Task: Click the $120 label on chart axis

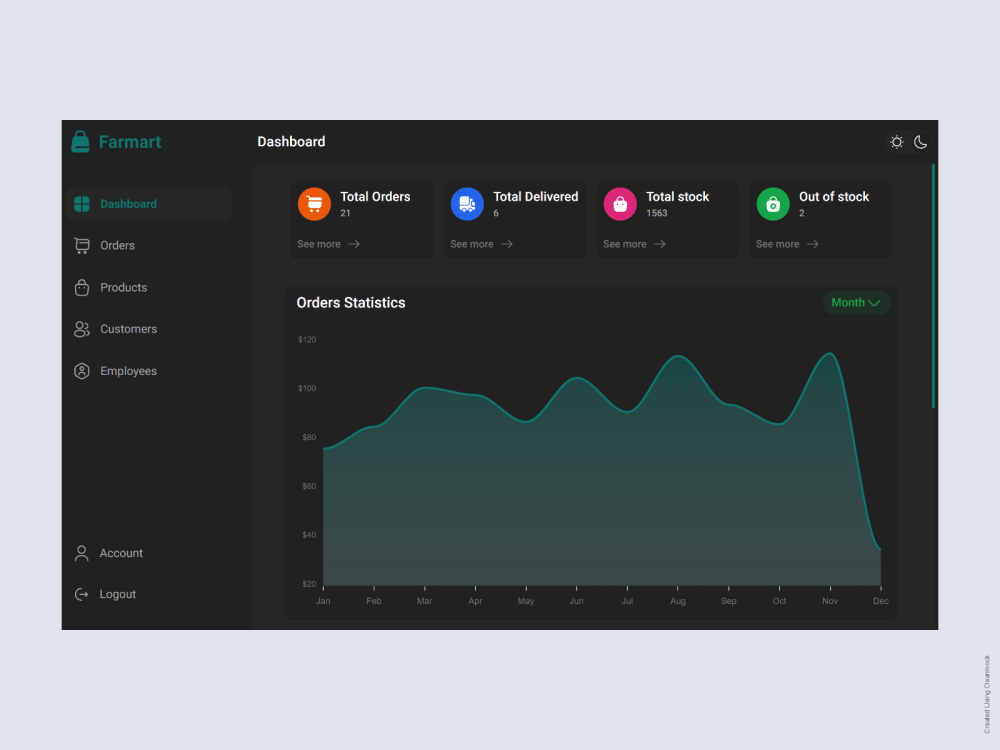Action: click(x=307, y=340)
